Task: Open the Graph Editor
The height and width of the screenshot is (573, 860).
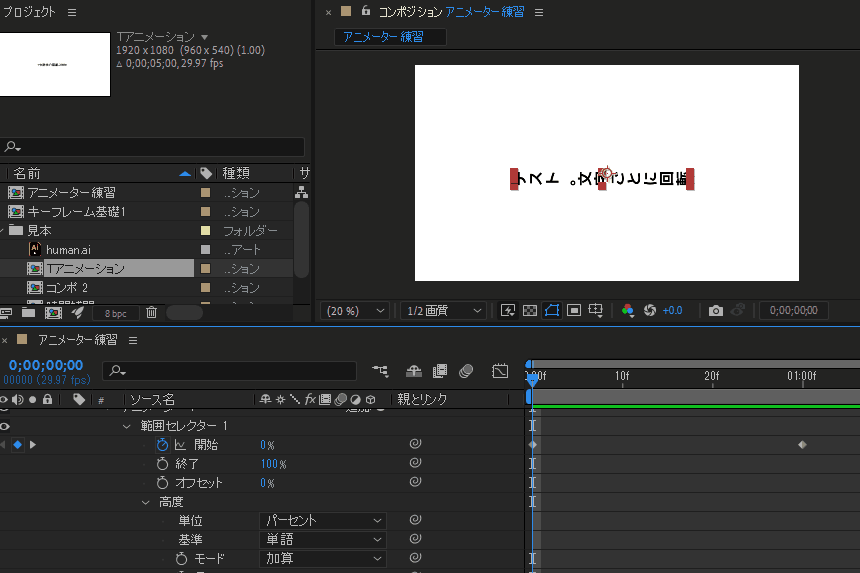Action: (x=500, y=371)
